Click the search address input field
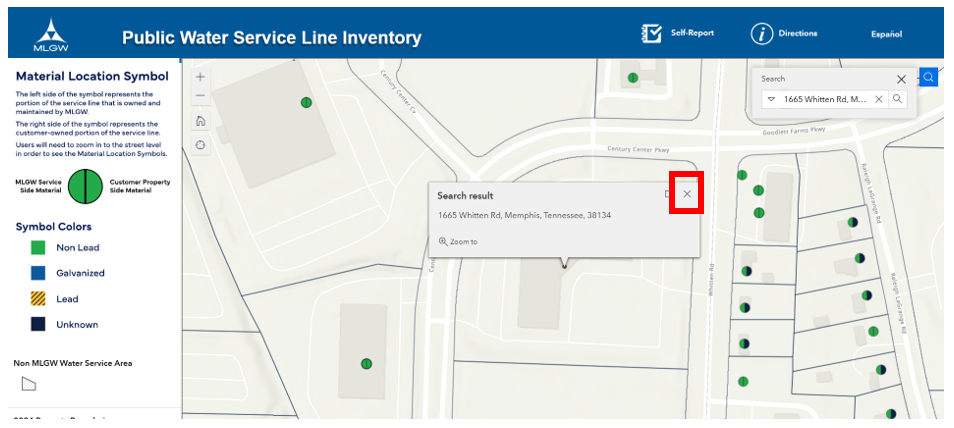This screenshot has height=428, width=954. (826, 99)
